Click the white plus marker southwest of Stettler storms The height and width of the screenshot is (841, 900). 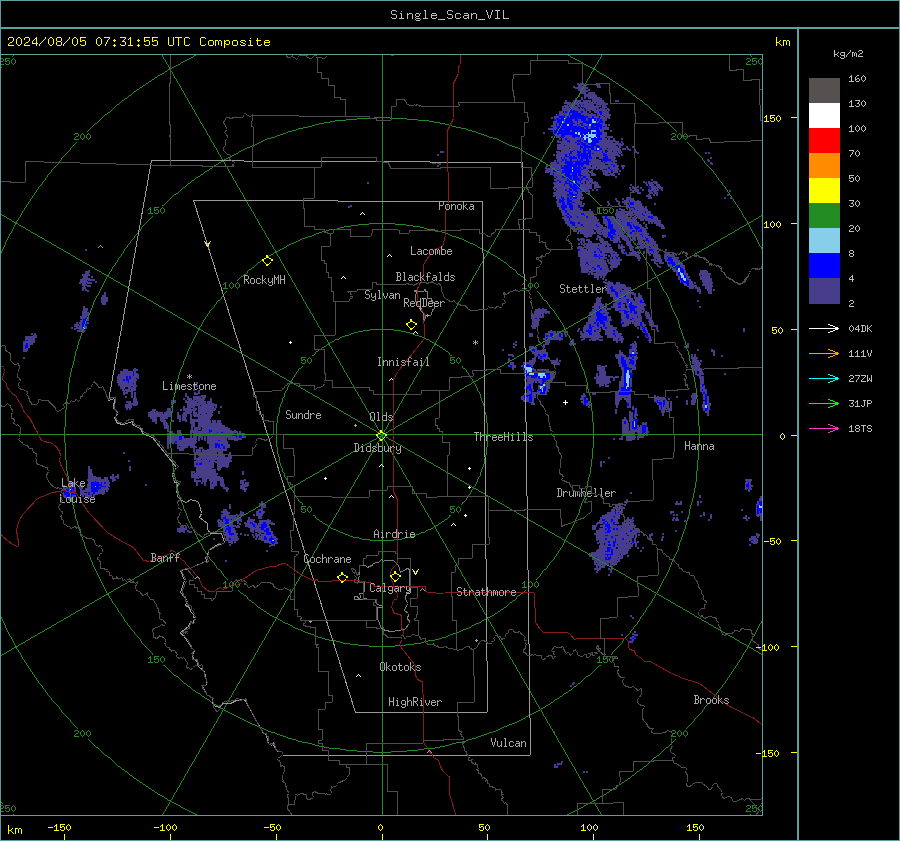click(x=565, y=402)
